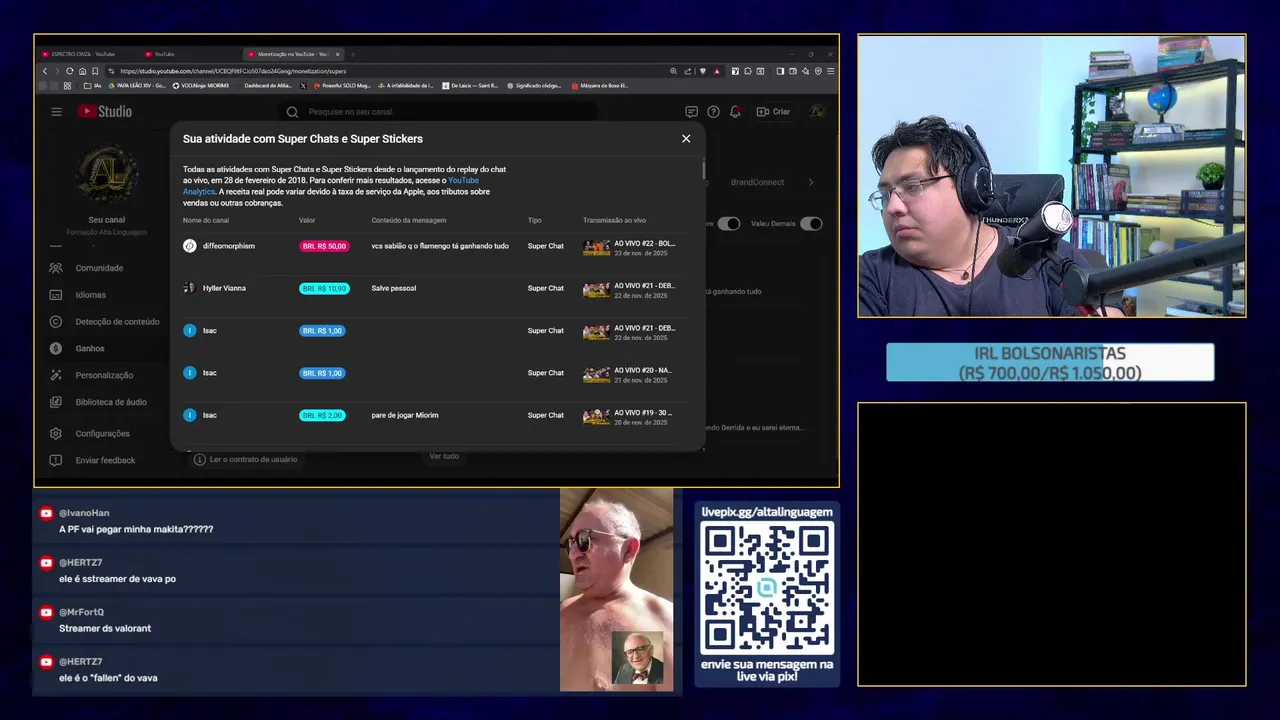Switch to the plain YouTube browser tab

(165, 54)
